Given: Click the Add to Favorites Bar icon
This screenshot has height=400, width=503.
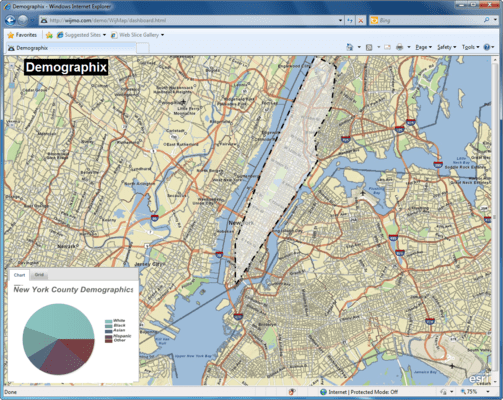Looking at the screenshot, I should pyautogui.click(x=49, y=35).
